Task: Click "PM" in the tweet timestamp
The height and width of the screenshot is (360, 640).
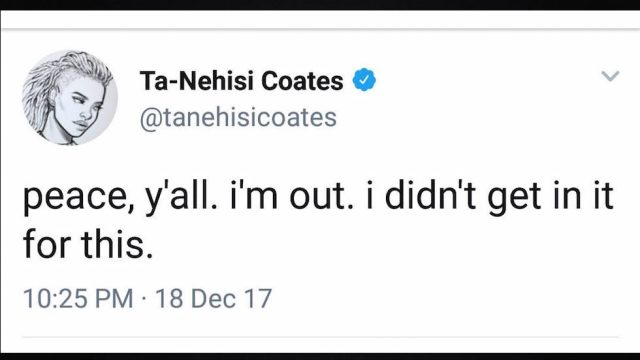Action: [x=114, y=298]
